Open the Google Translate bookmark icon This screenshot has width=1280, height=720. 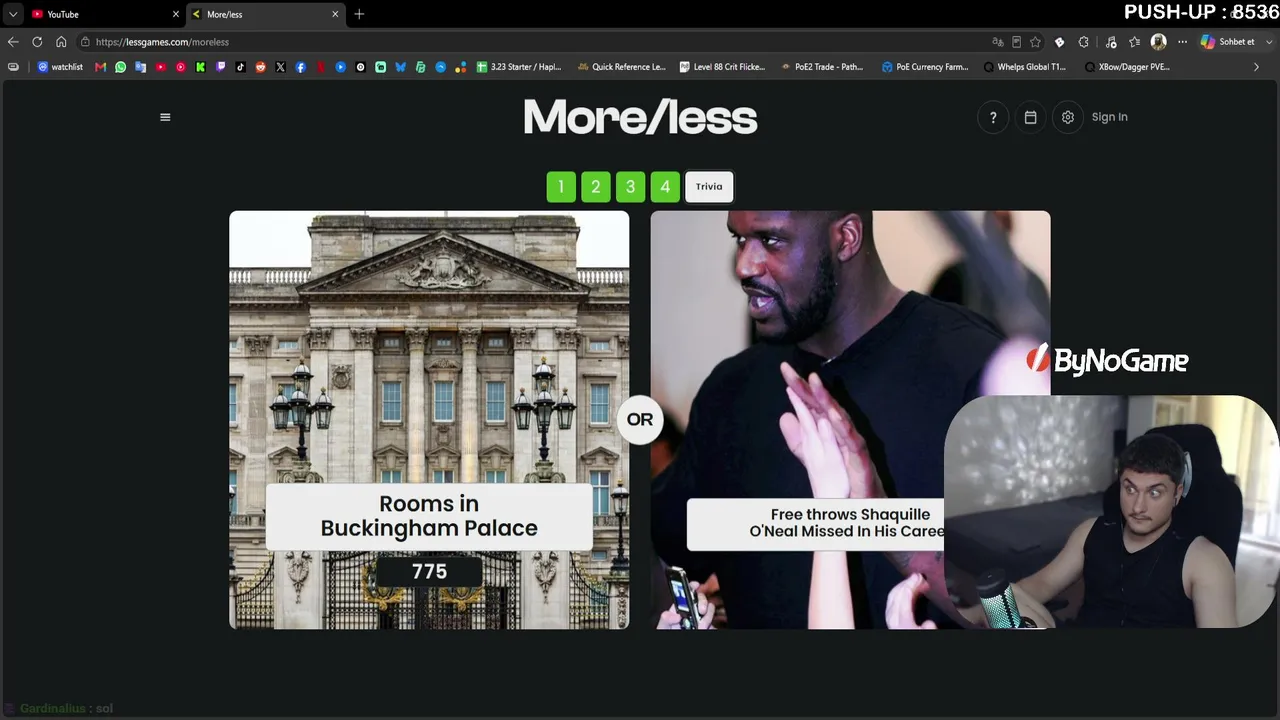click(141, 67)
